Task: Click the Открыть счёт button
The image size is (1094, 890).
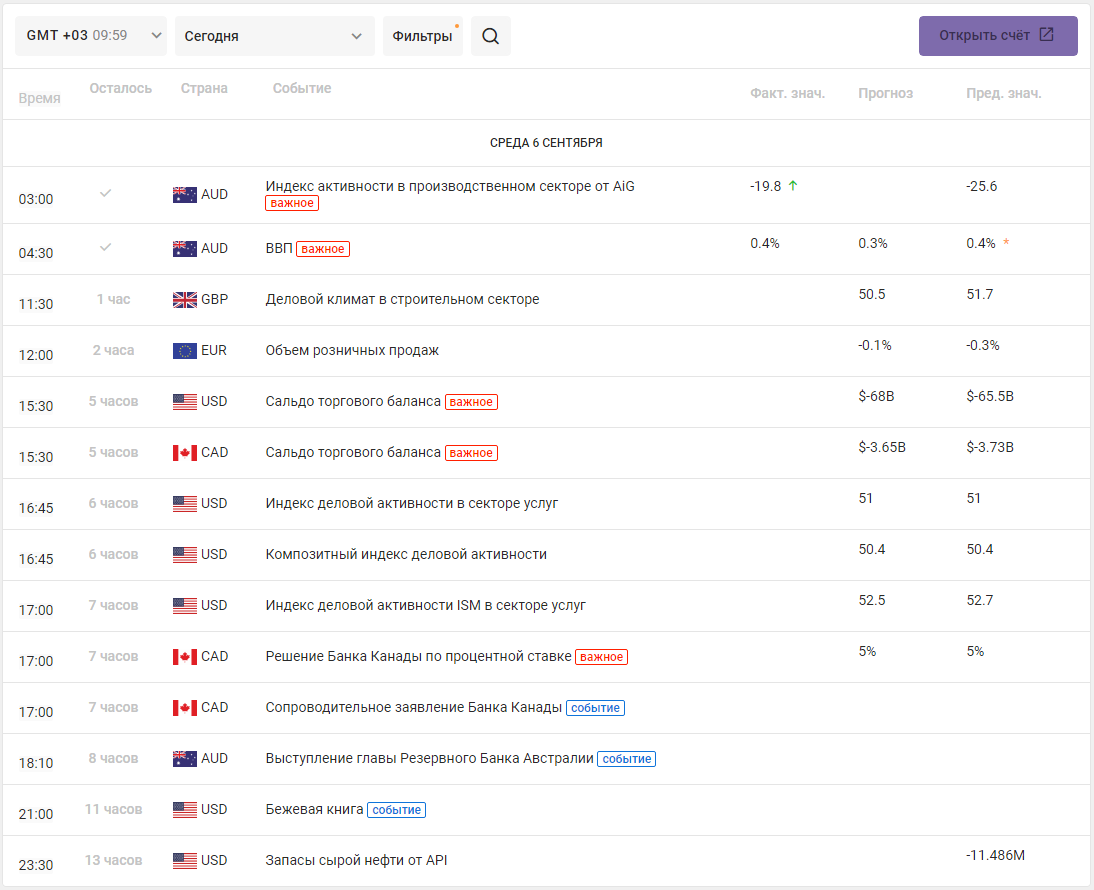Action: point(998,36)
